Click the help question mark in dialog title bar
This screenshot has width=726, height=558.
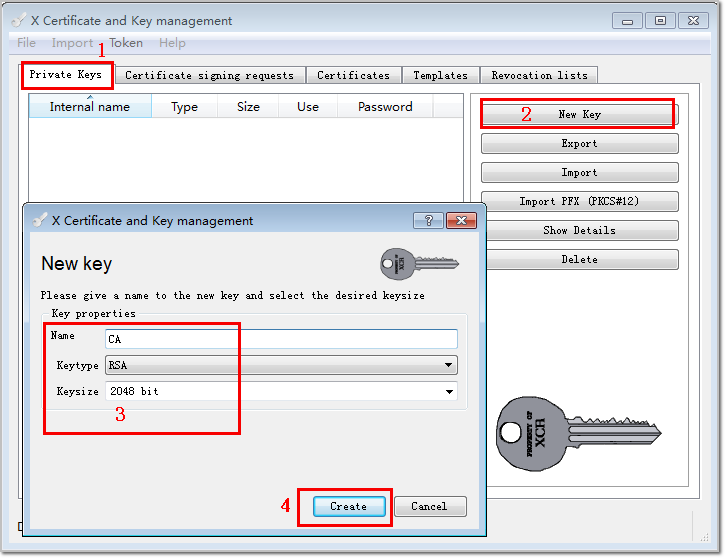point(429,221)
